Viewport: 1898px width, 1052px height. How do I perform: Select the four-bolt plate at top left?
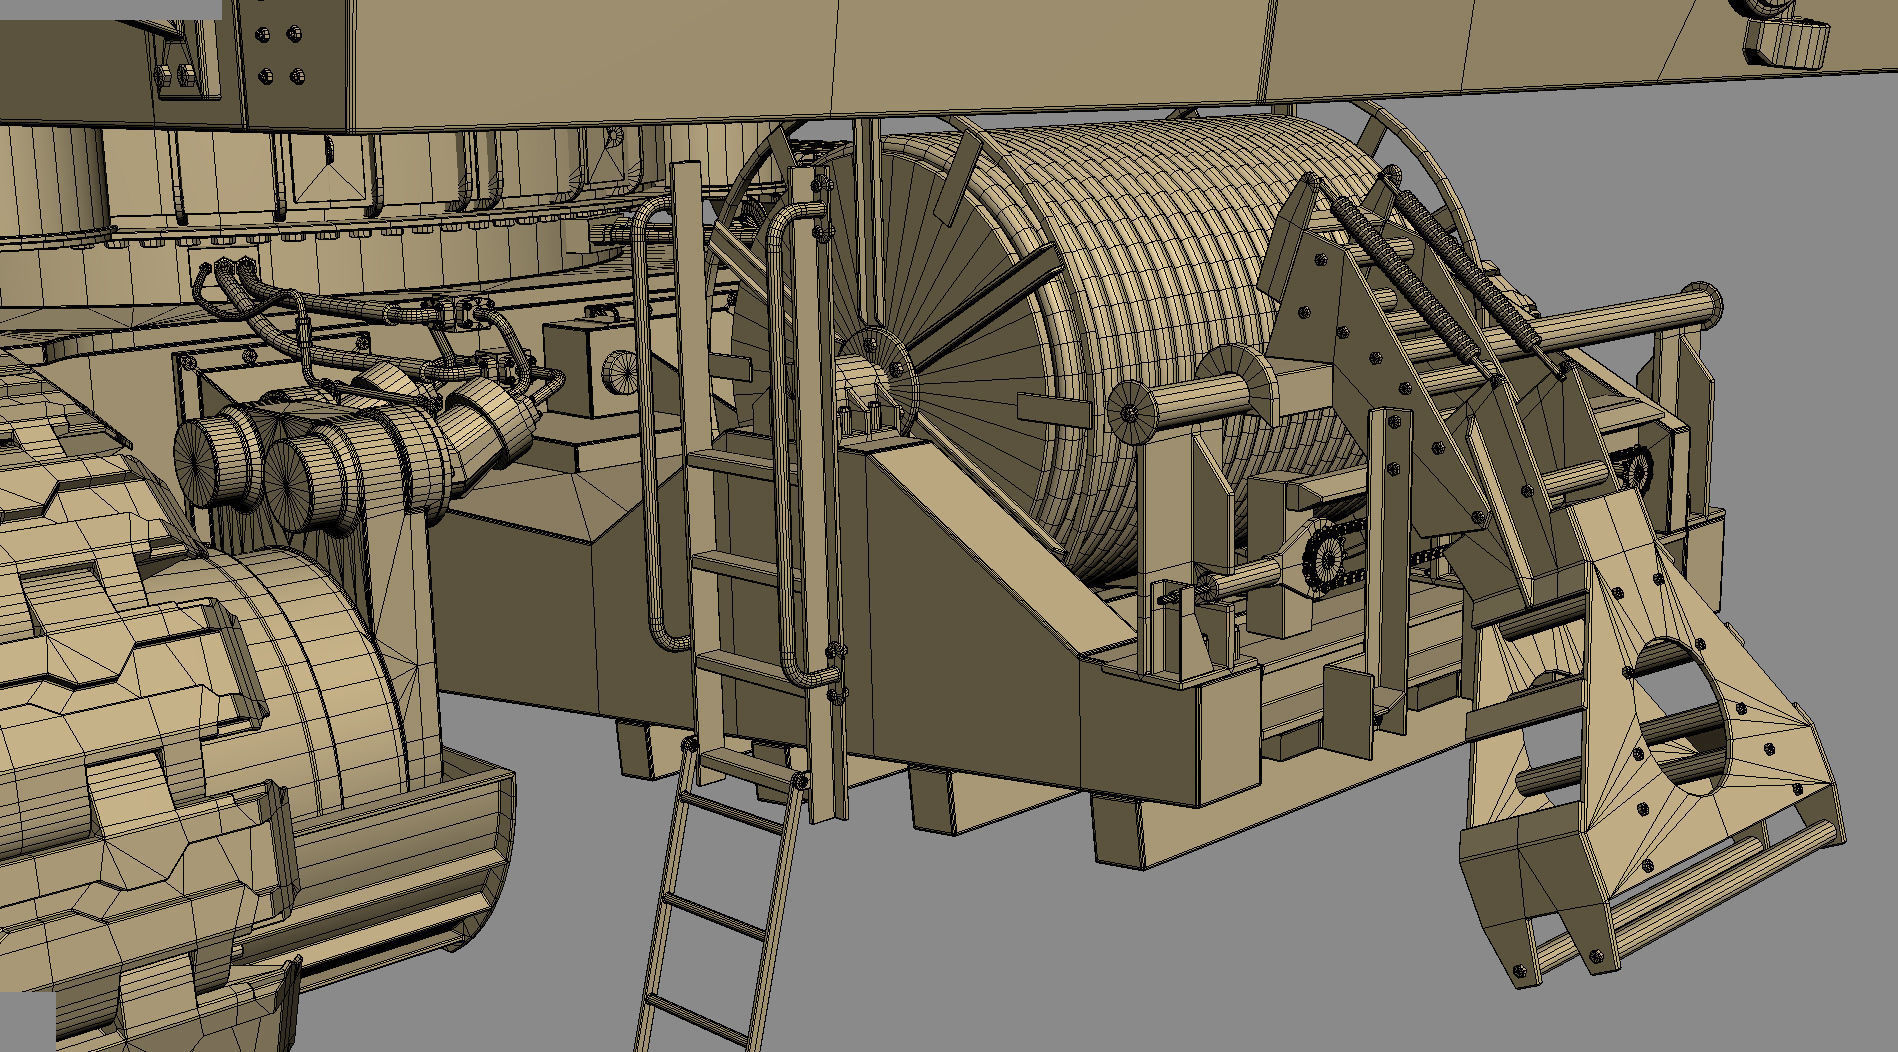(x=279, y=55)
